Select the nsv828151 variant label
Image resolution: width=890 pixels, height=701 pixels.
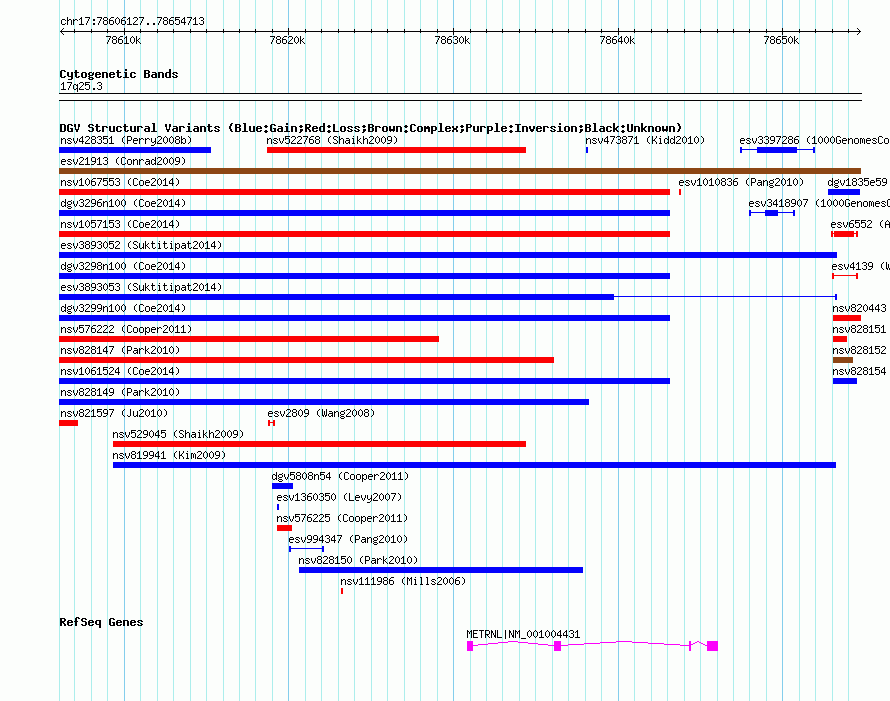coord(859,329)
